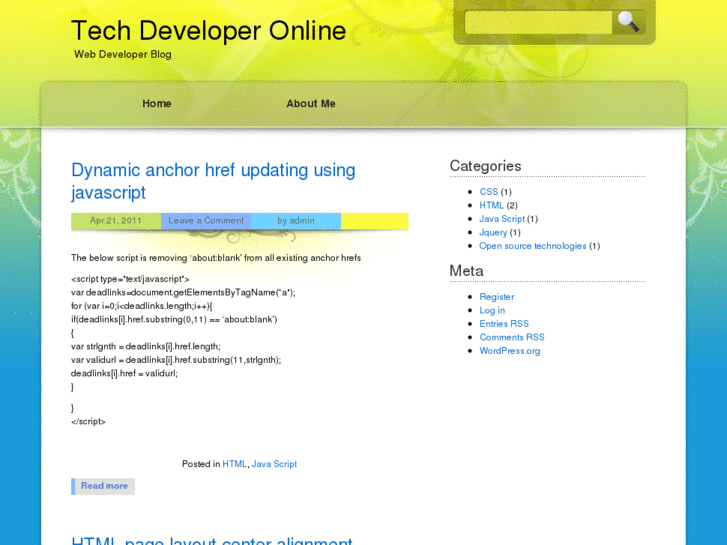Click the Web Developer Blog tagline

122,54
